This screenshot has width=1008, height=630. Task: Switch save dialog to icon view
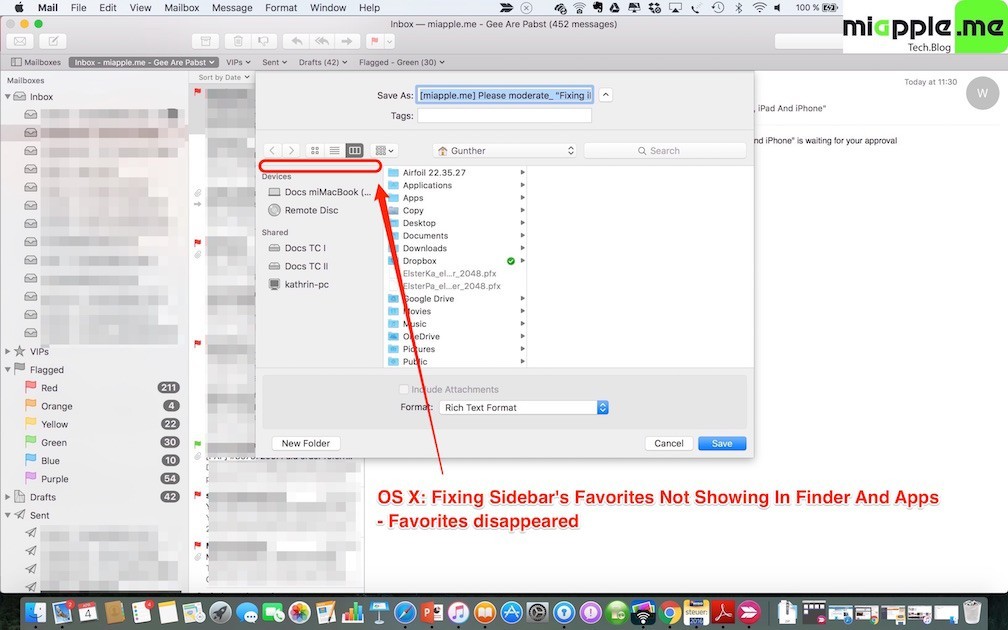tap(315, 150)
